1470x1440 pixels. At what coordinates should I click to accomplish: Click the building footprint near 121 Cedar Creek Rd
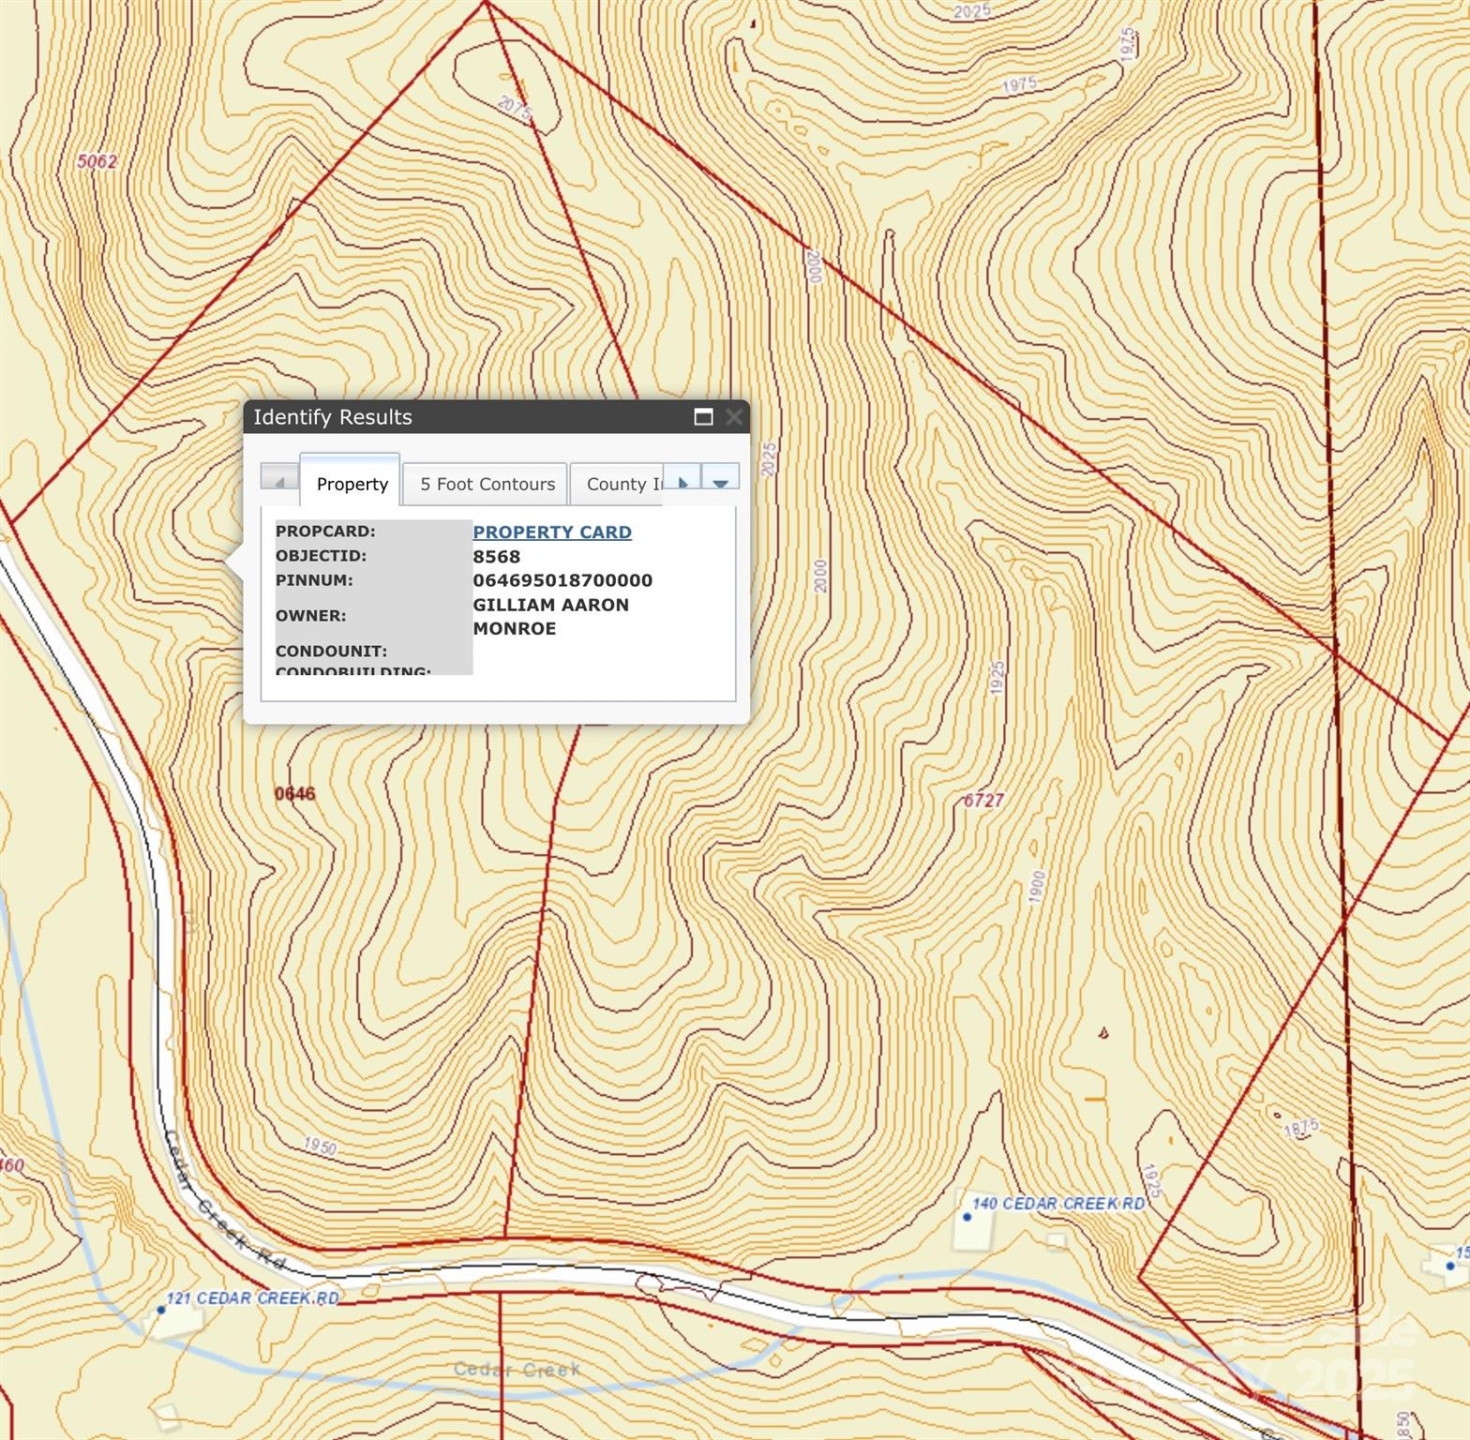pos(175,1326)
